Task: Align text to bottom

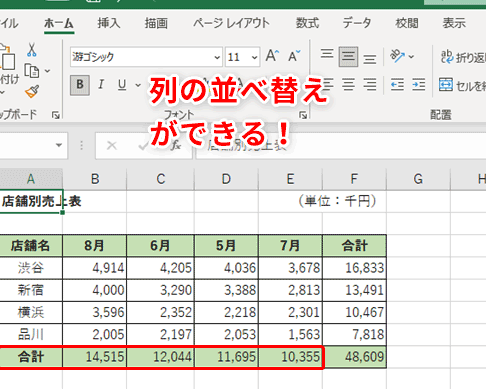Action: point(370,59)
